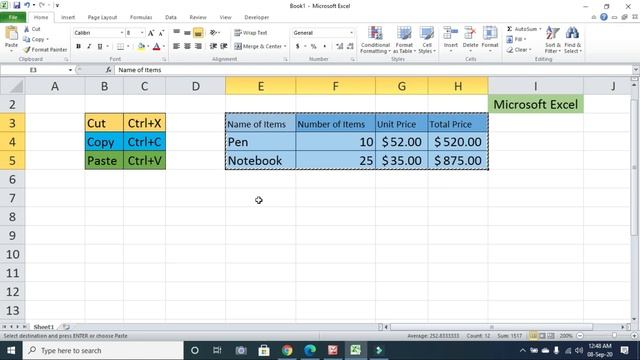
Task: Toggle Wrap Text
Action: point(251,33)
